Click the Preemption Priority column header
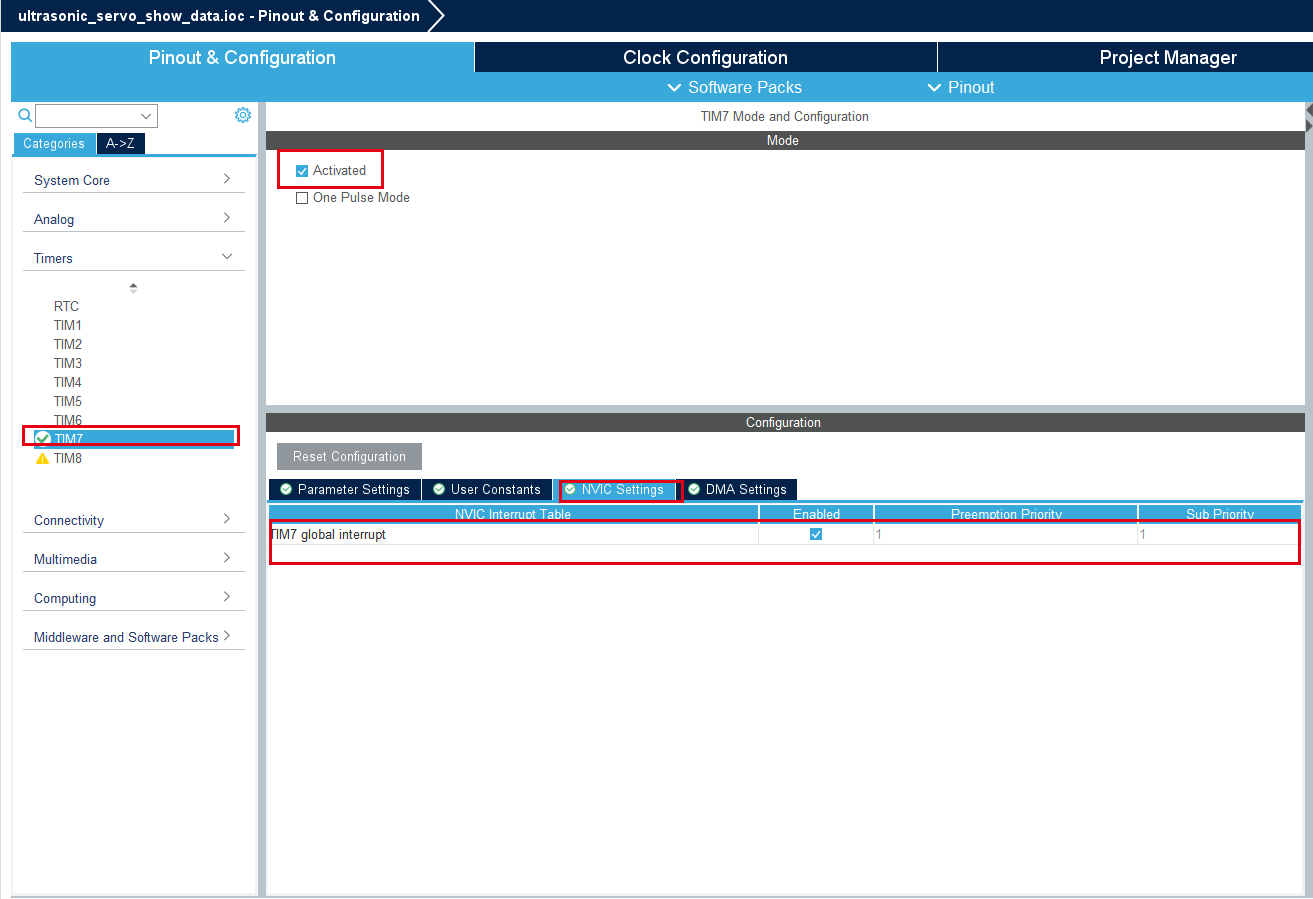Screen dimensions: 1313x899 pos(1006,513)
